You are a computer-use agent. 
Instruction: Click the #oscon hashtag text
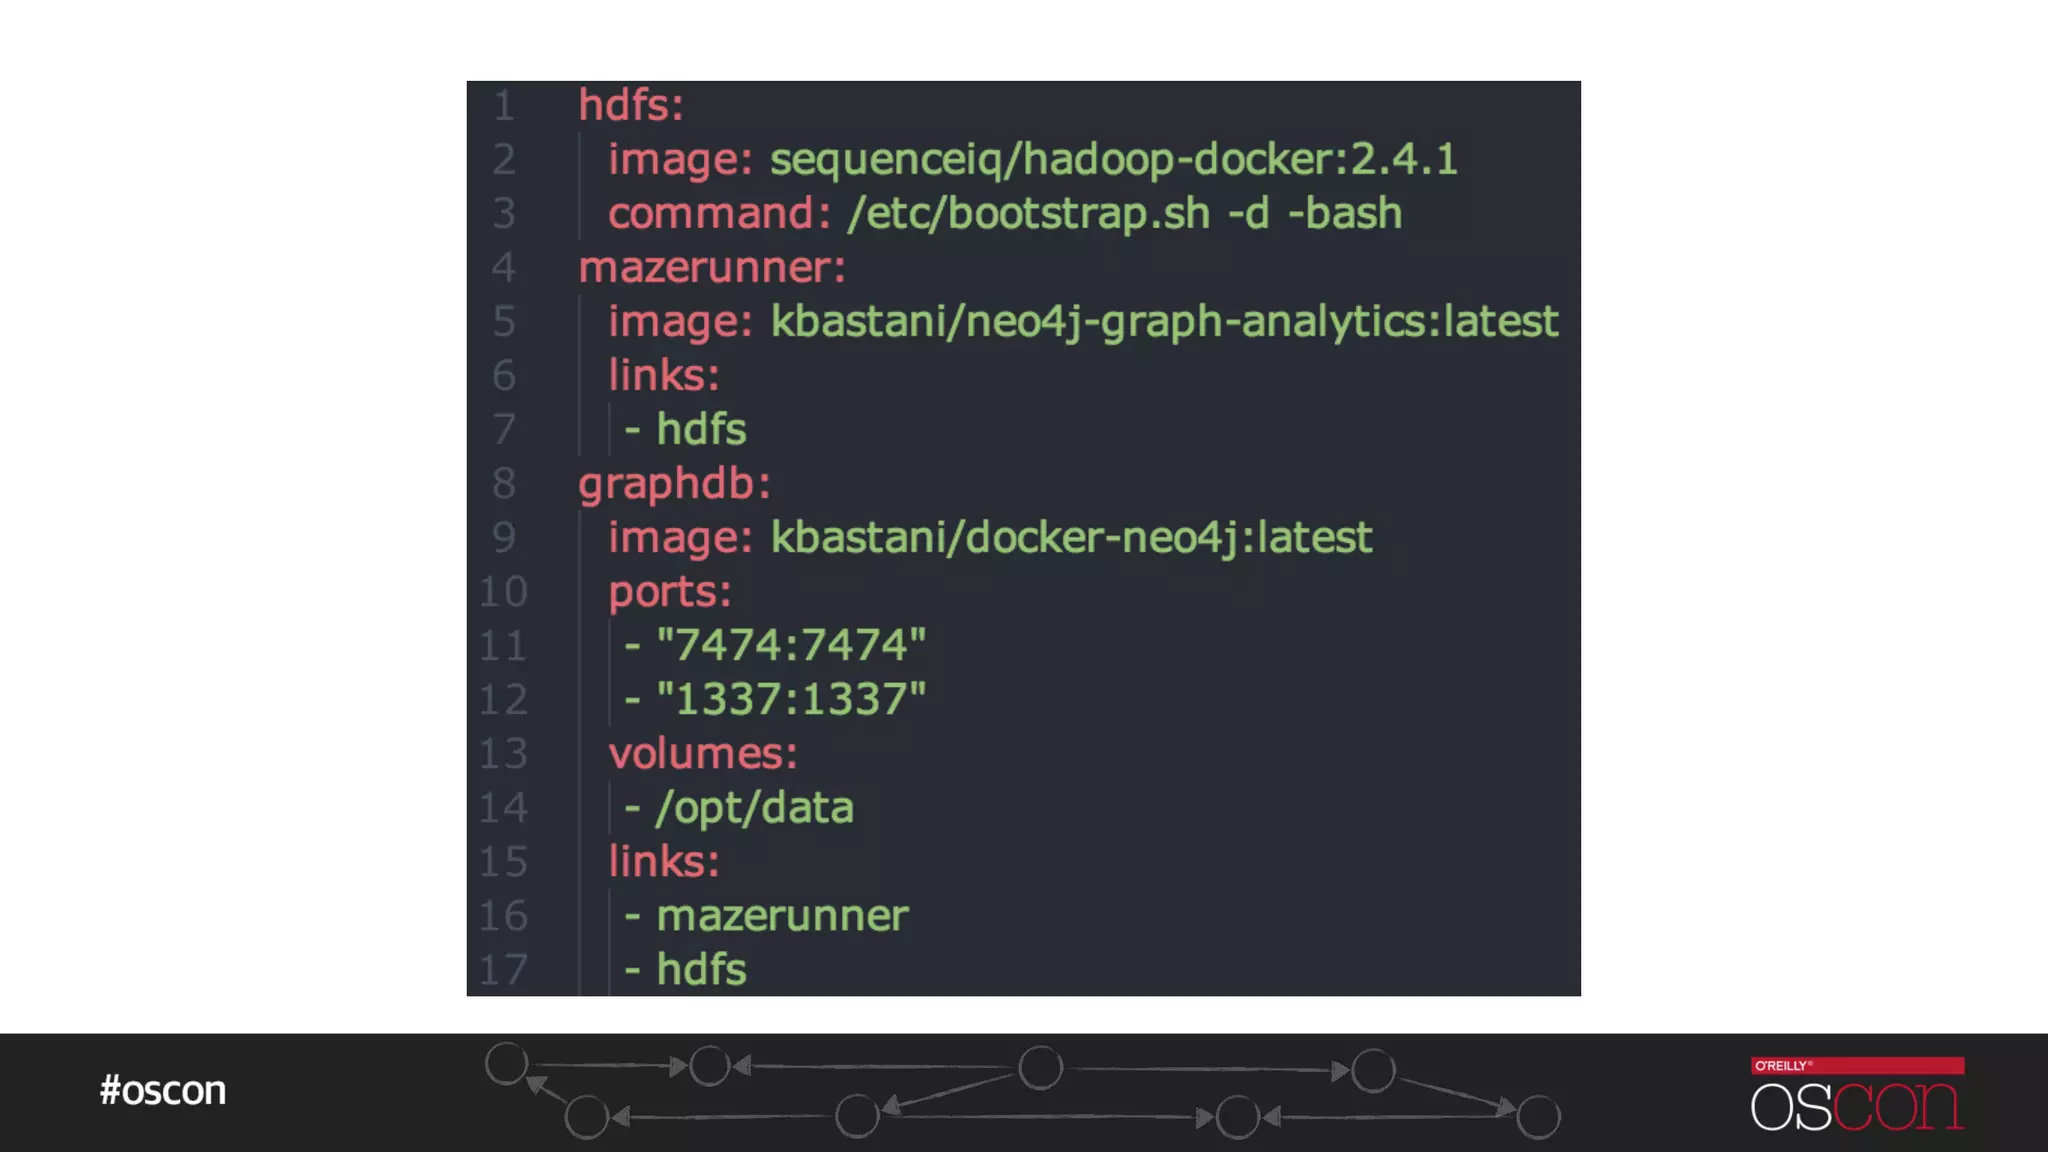(163, 1090)
